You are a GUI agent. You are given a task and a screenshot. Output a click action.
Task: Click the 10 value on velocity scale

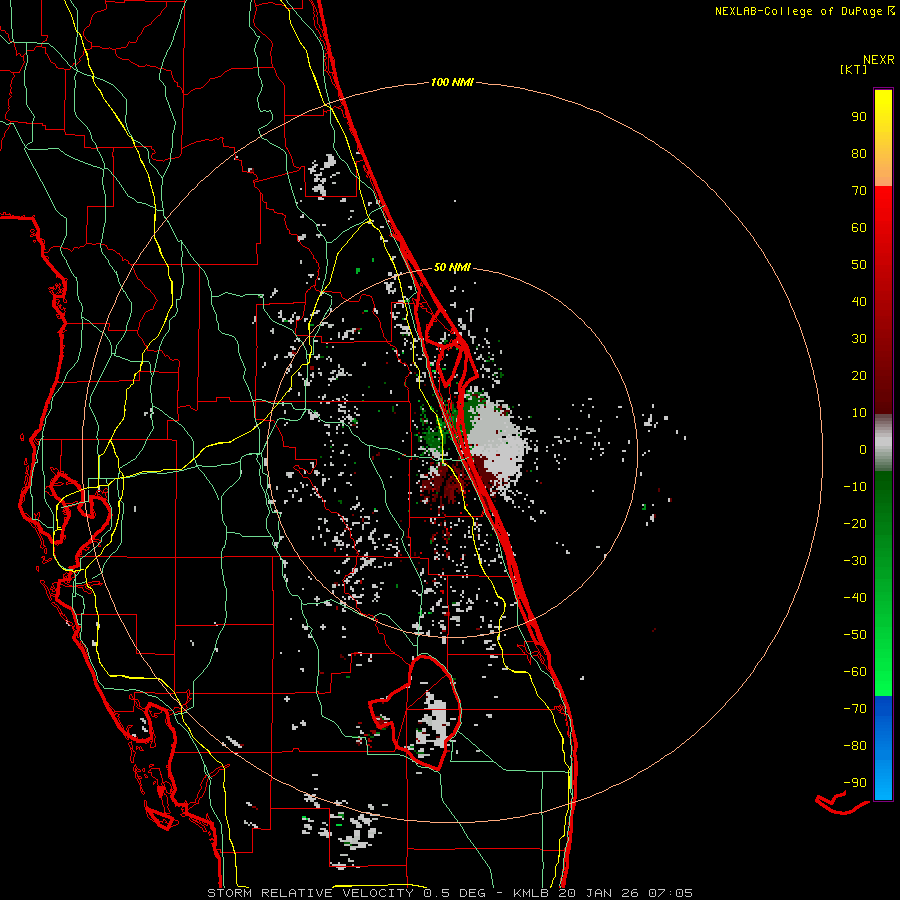pos(859,413)
